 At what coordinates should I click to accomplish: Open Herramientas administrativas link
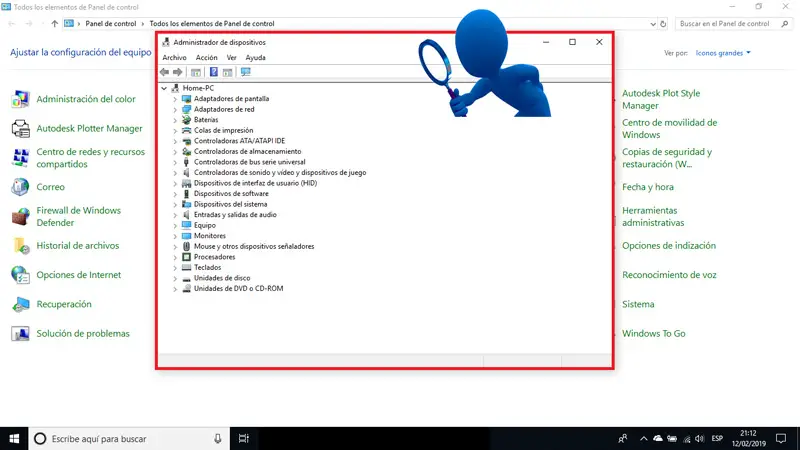(653, 216)
